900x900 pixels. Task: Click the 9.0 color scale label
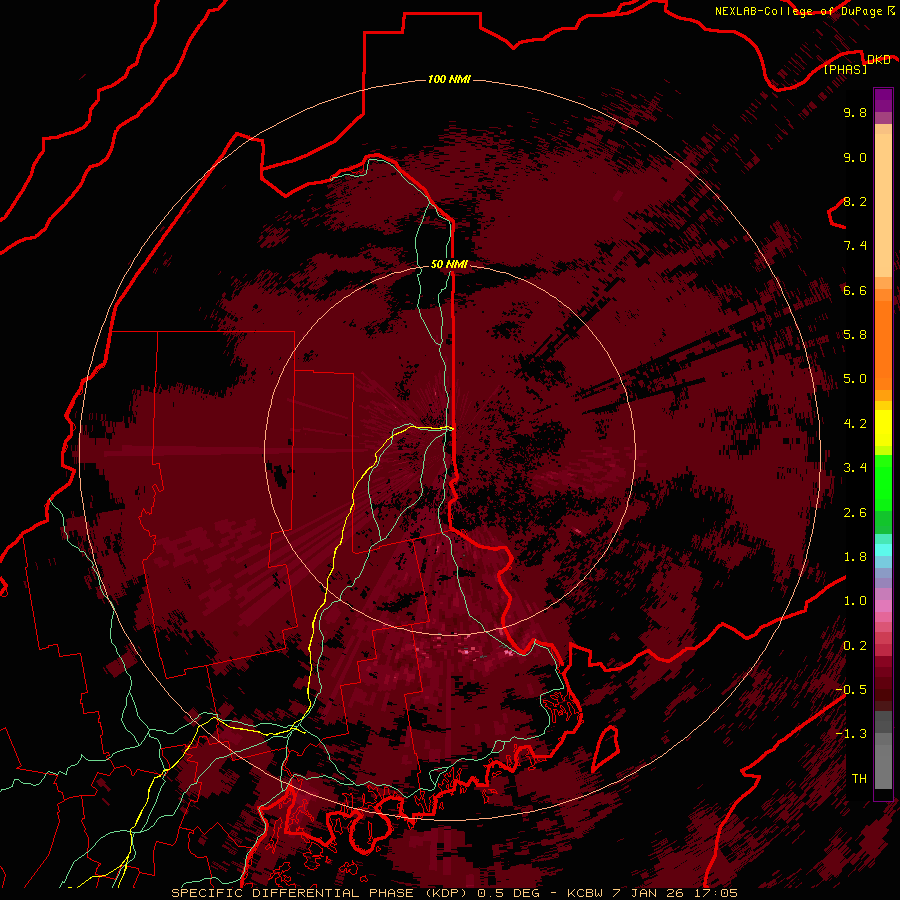pos(855,157)
